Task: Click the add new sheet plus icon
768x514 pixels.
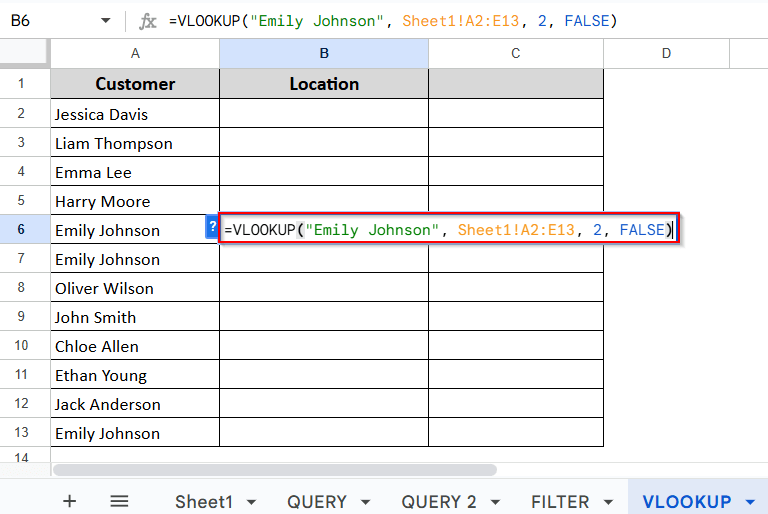Action: 70,501
